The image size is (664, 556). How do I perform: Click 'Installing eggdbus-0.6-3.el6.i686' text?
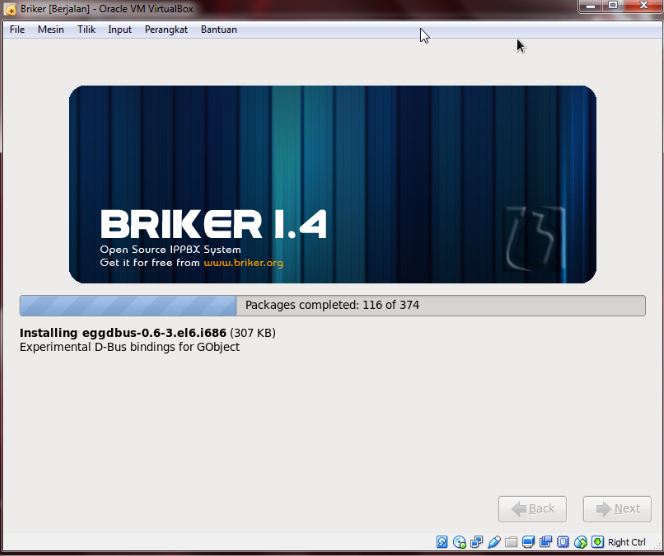(x=123, y=333)
